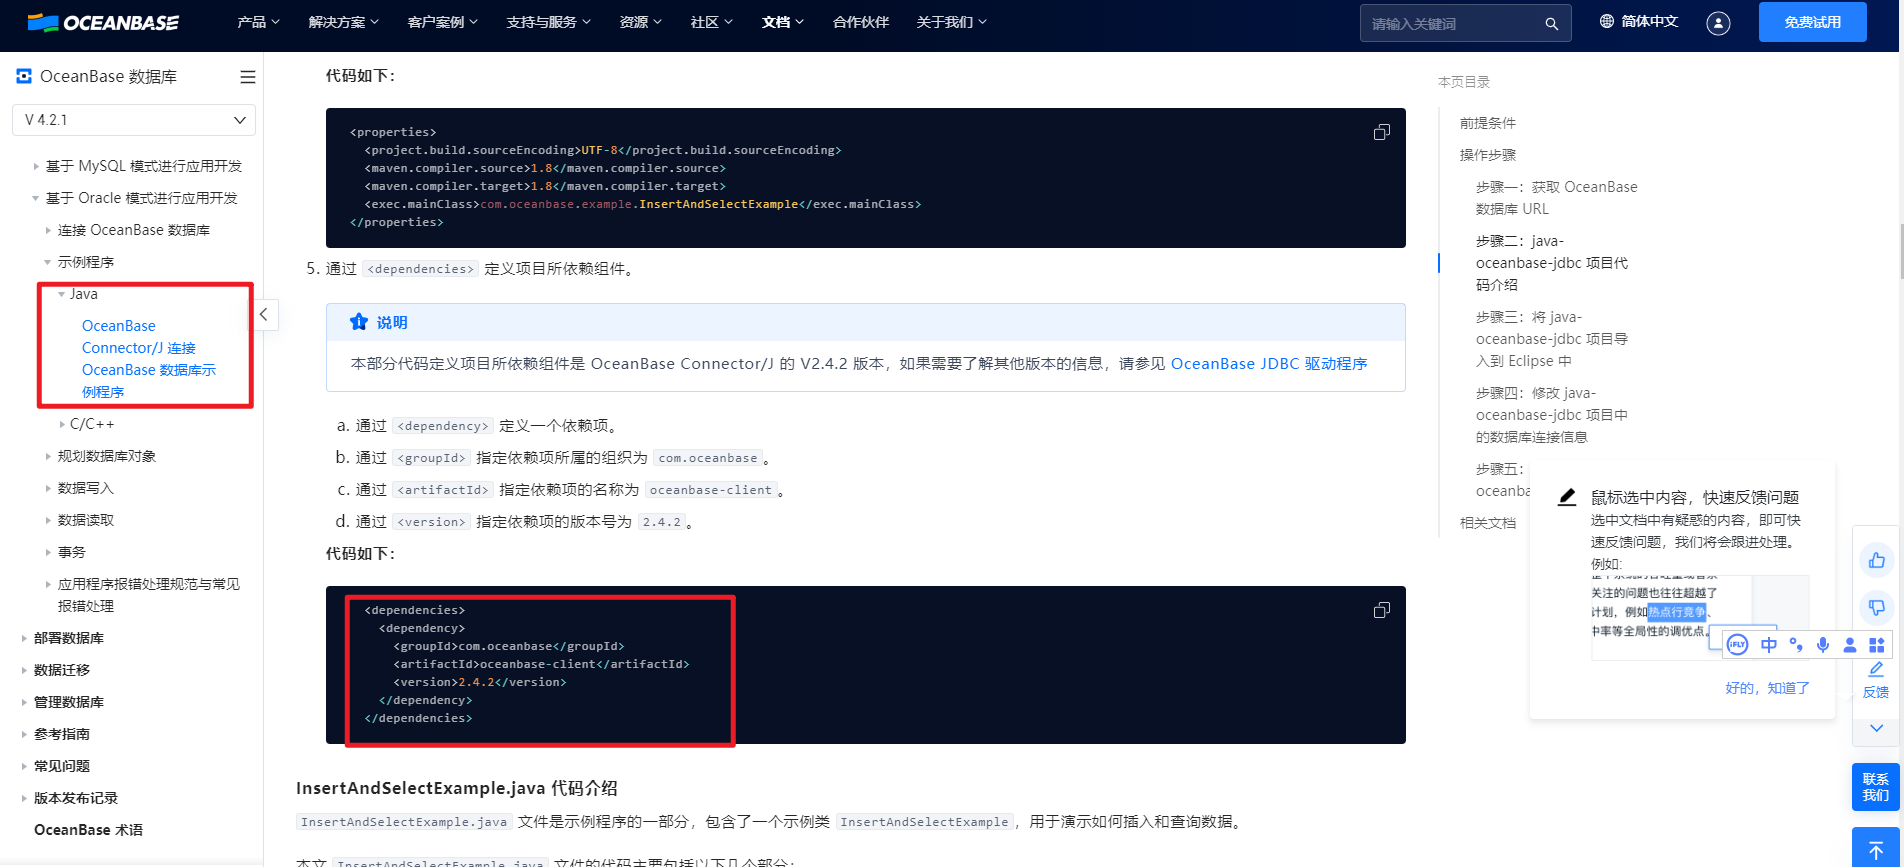
Task: Click the 中 language mode icon
Action: coord(1769,645)
